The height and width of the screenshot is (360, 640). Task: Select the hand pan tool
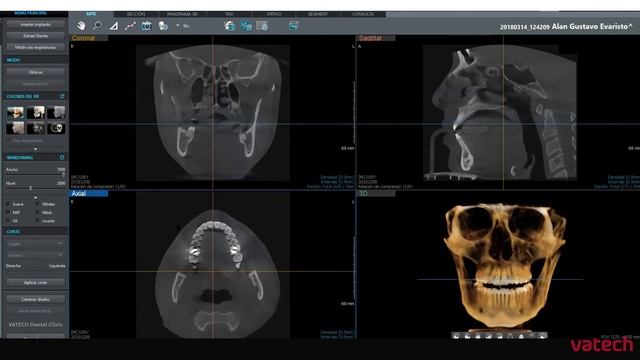81,26
